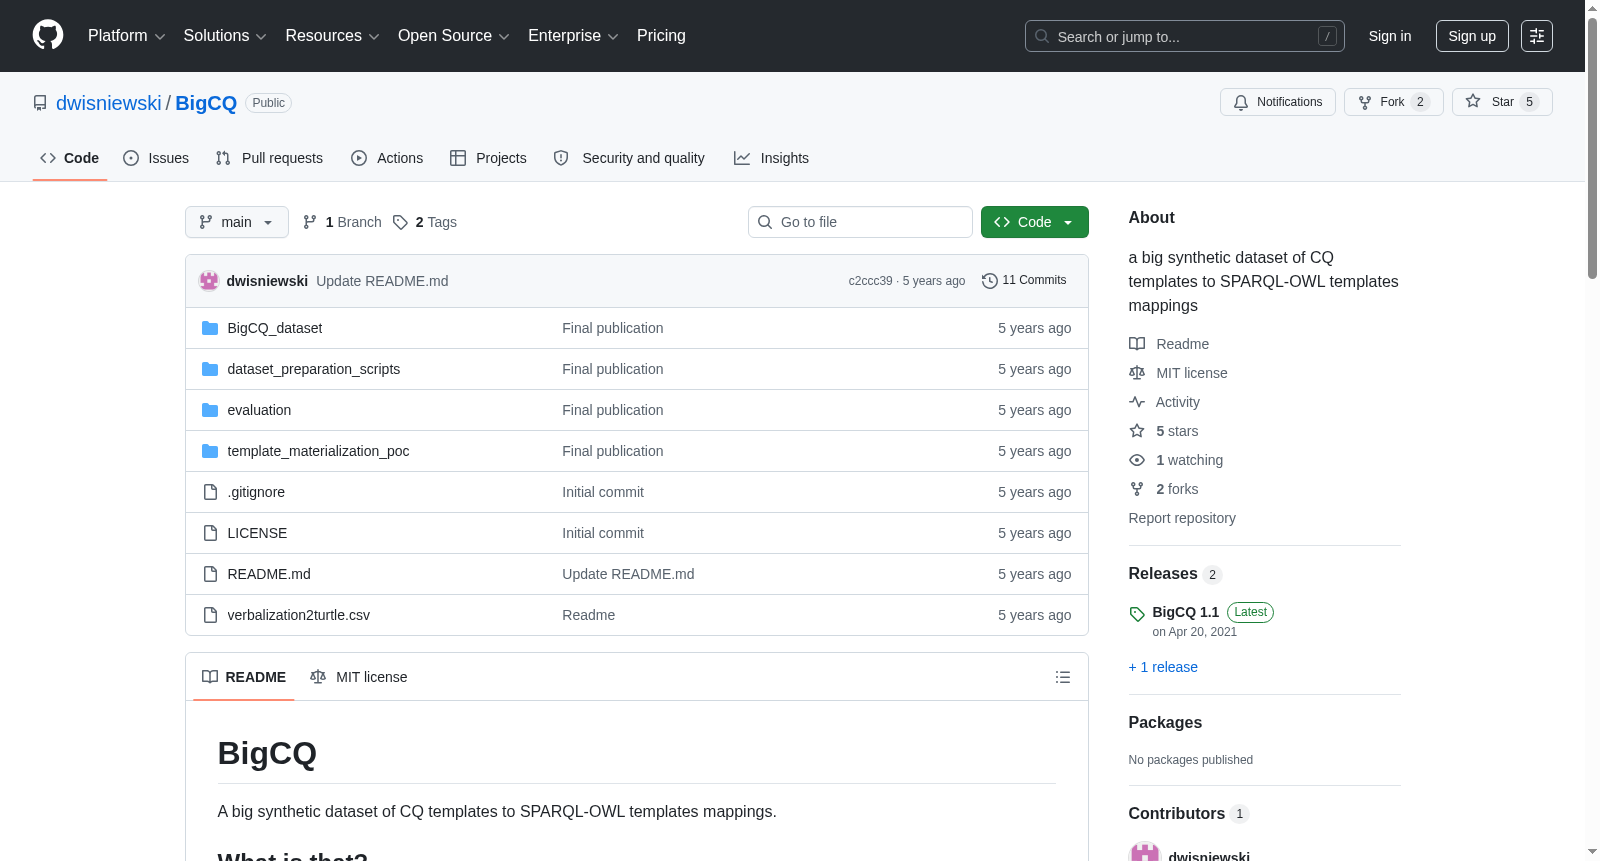This screenshot has height=861, width=1600.
Task: Open the README.md file
Action: [x=269, y=574]
